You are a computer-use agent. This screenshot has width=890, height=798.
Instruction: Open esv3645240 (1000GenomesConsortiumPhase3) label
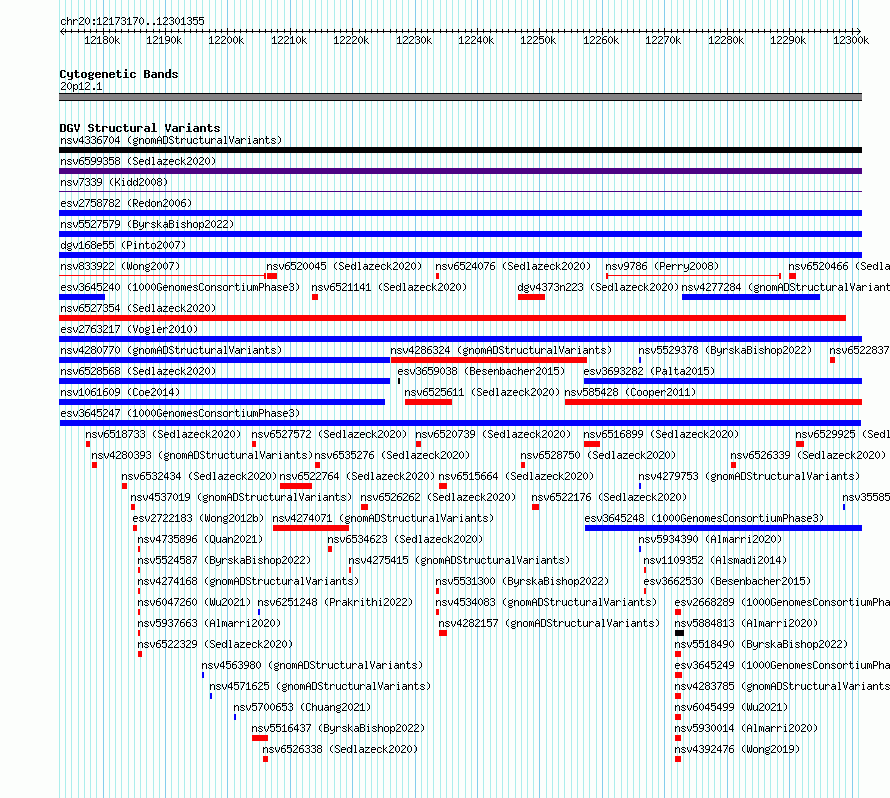[x=180, y=287]
